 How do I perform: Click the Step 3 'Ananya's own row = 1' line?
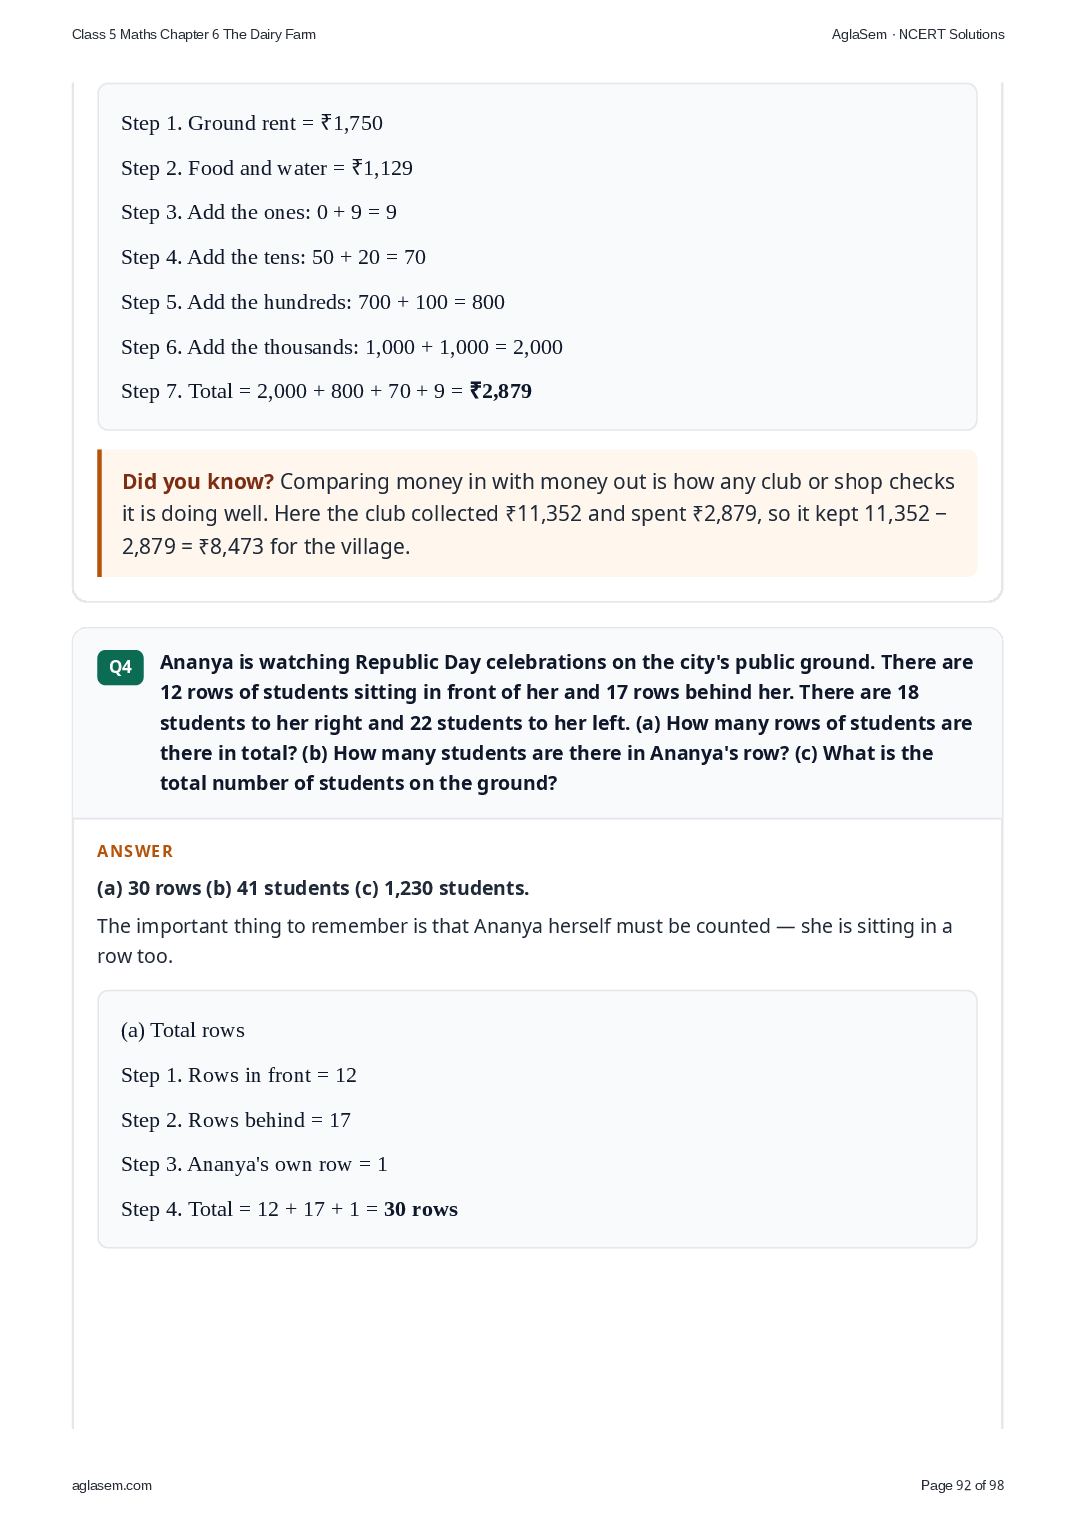(x=254, y=1164)
